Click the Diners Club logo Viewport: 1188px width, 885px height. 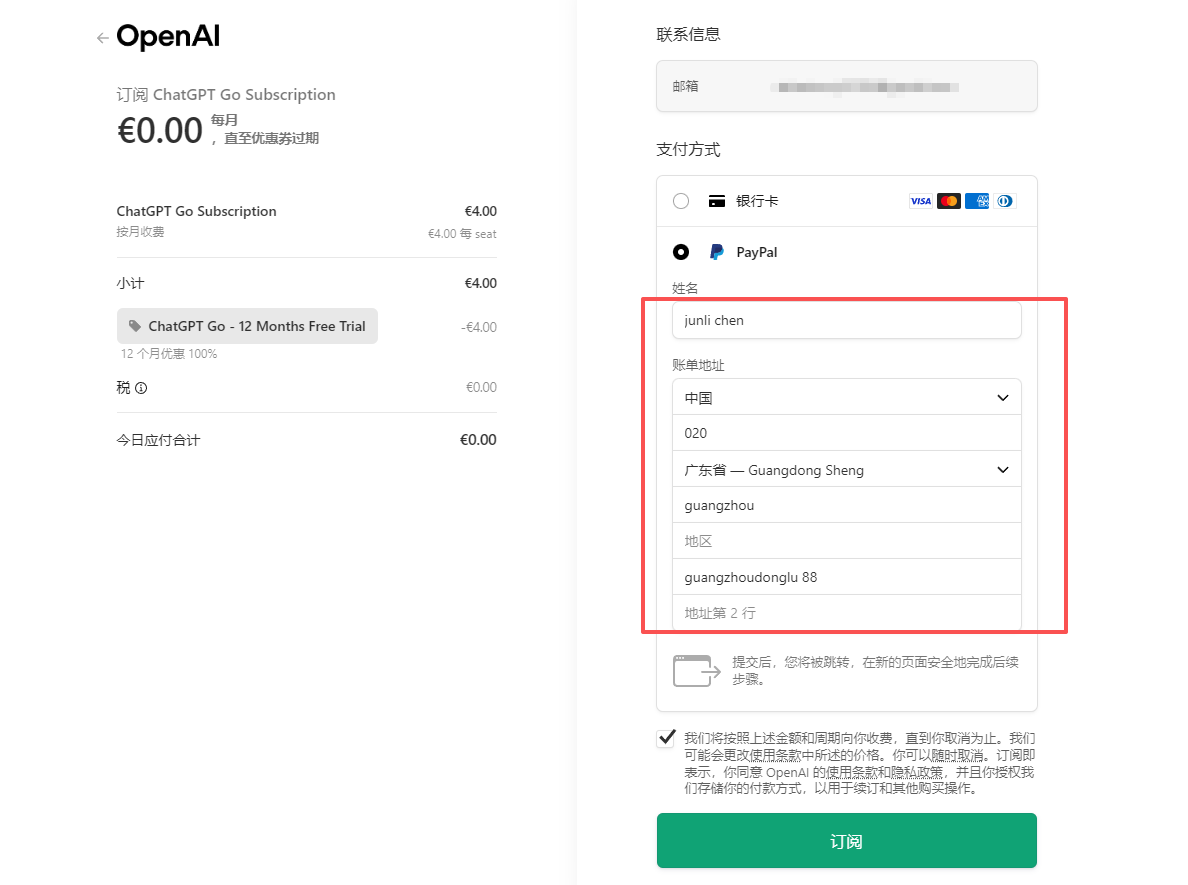click(1005, 201)
